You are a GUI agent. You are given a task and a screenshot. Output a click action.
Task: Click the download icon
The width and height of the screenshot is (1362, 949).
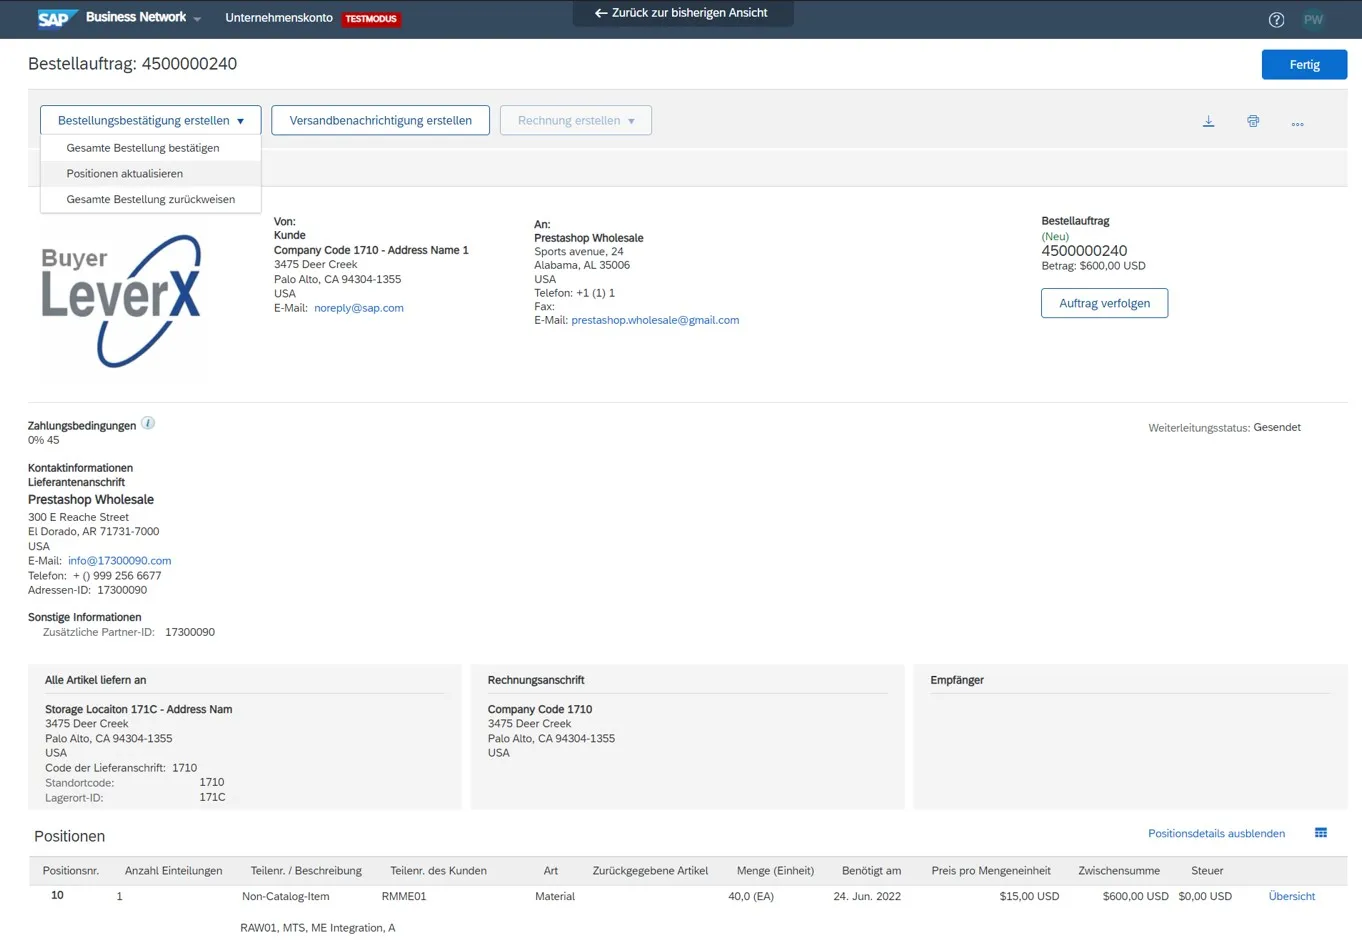(1208, 121)
